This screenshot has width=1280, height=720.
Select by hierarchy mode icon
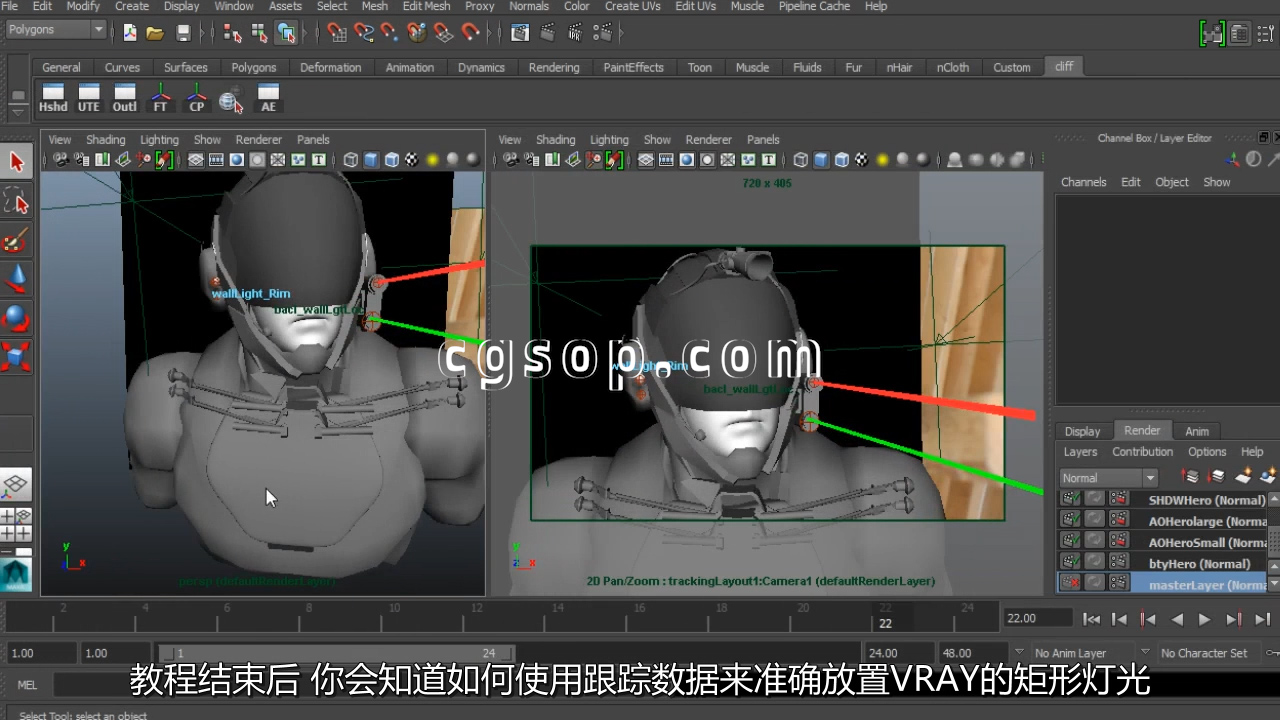(x=233, y=33)
